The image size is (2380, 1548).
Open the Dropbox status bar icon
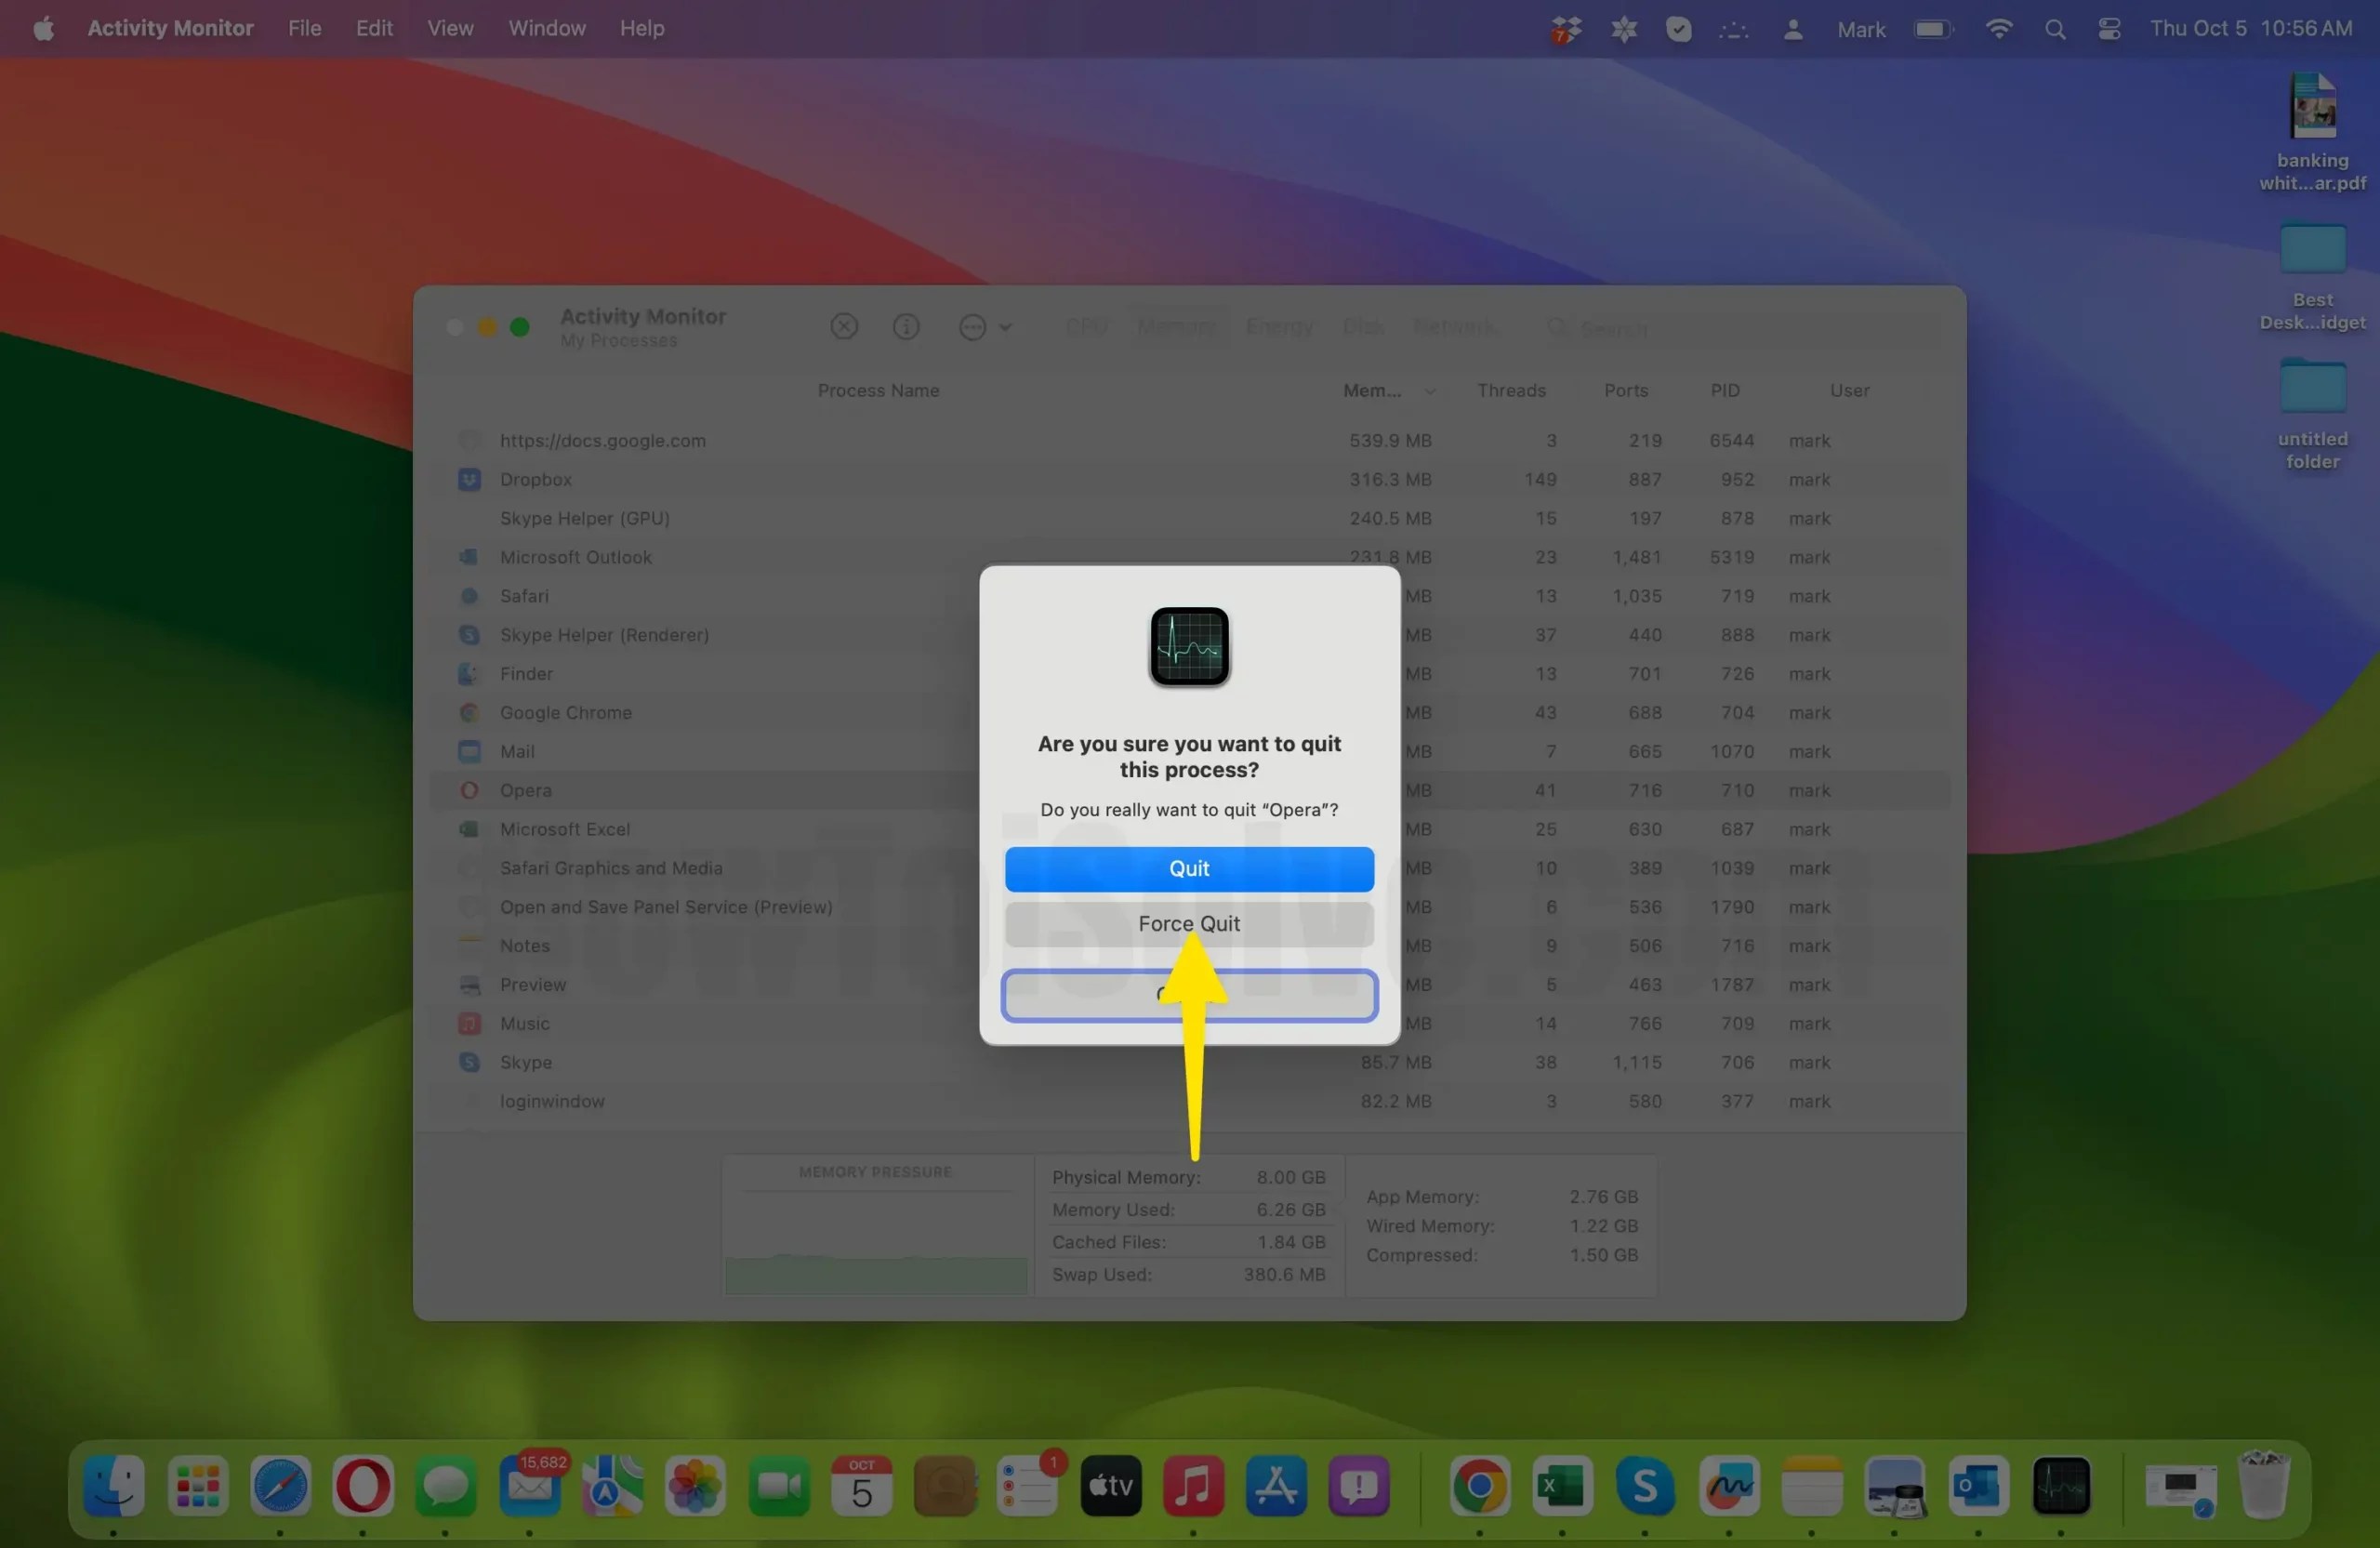(x=1566, y=28)
